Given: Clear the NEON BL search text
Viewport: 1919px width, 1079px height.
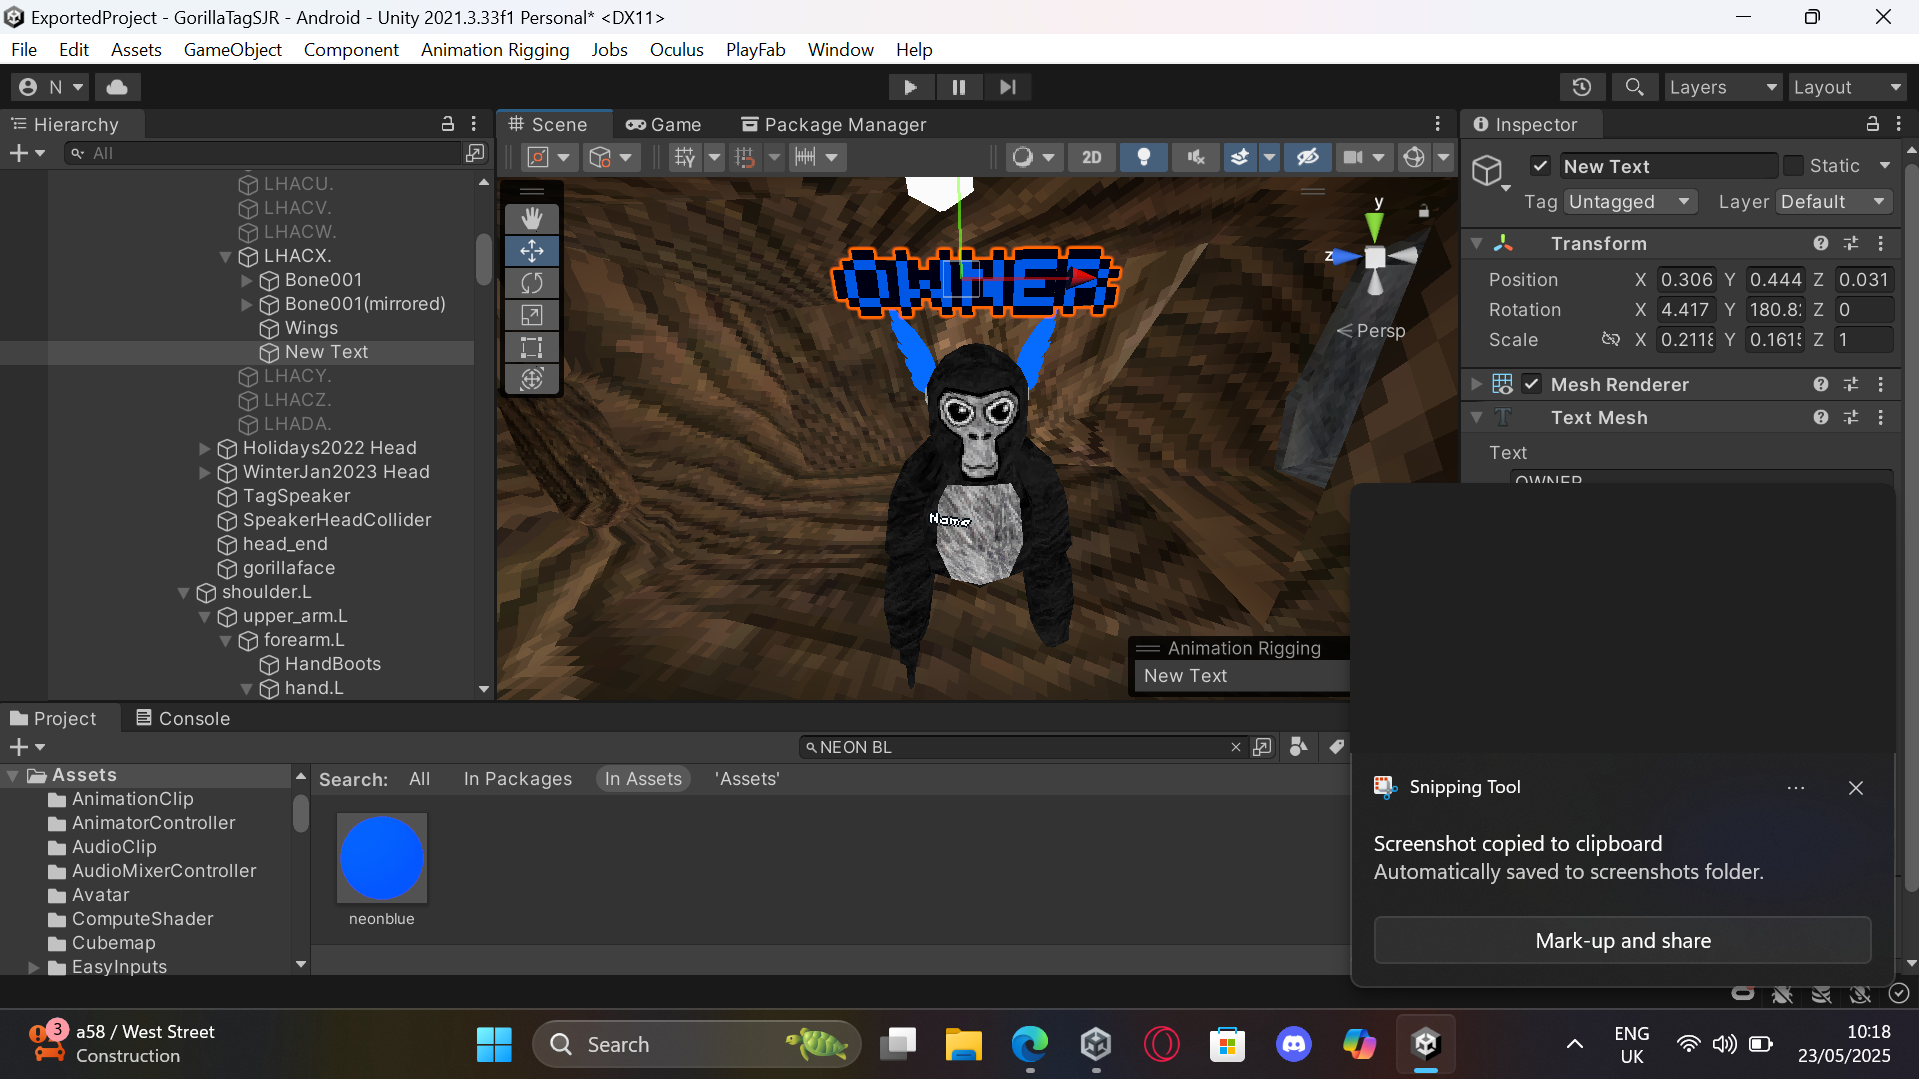Looking at the screenshot, I should 1236,747.
